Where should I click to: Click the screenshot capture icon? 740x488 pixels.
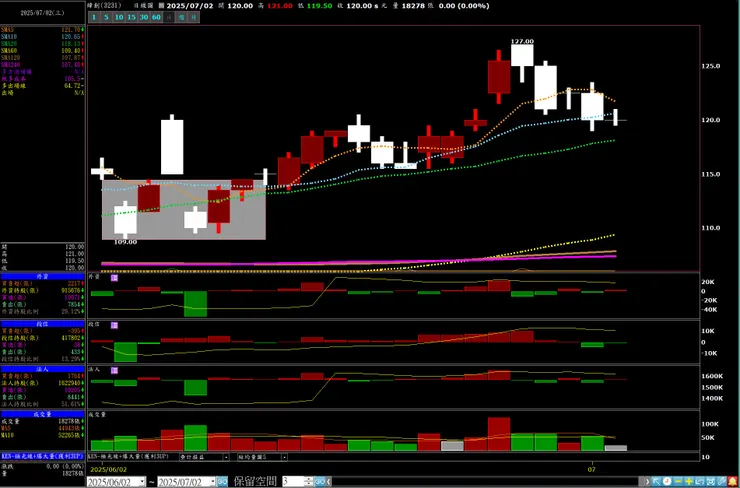tap(711, 482)
